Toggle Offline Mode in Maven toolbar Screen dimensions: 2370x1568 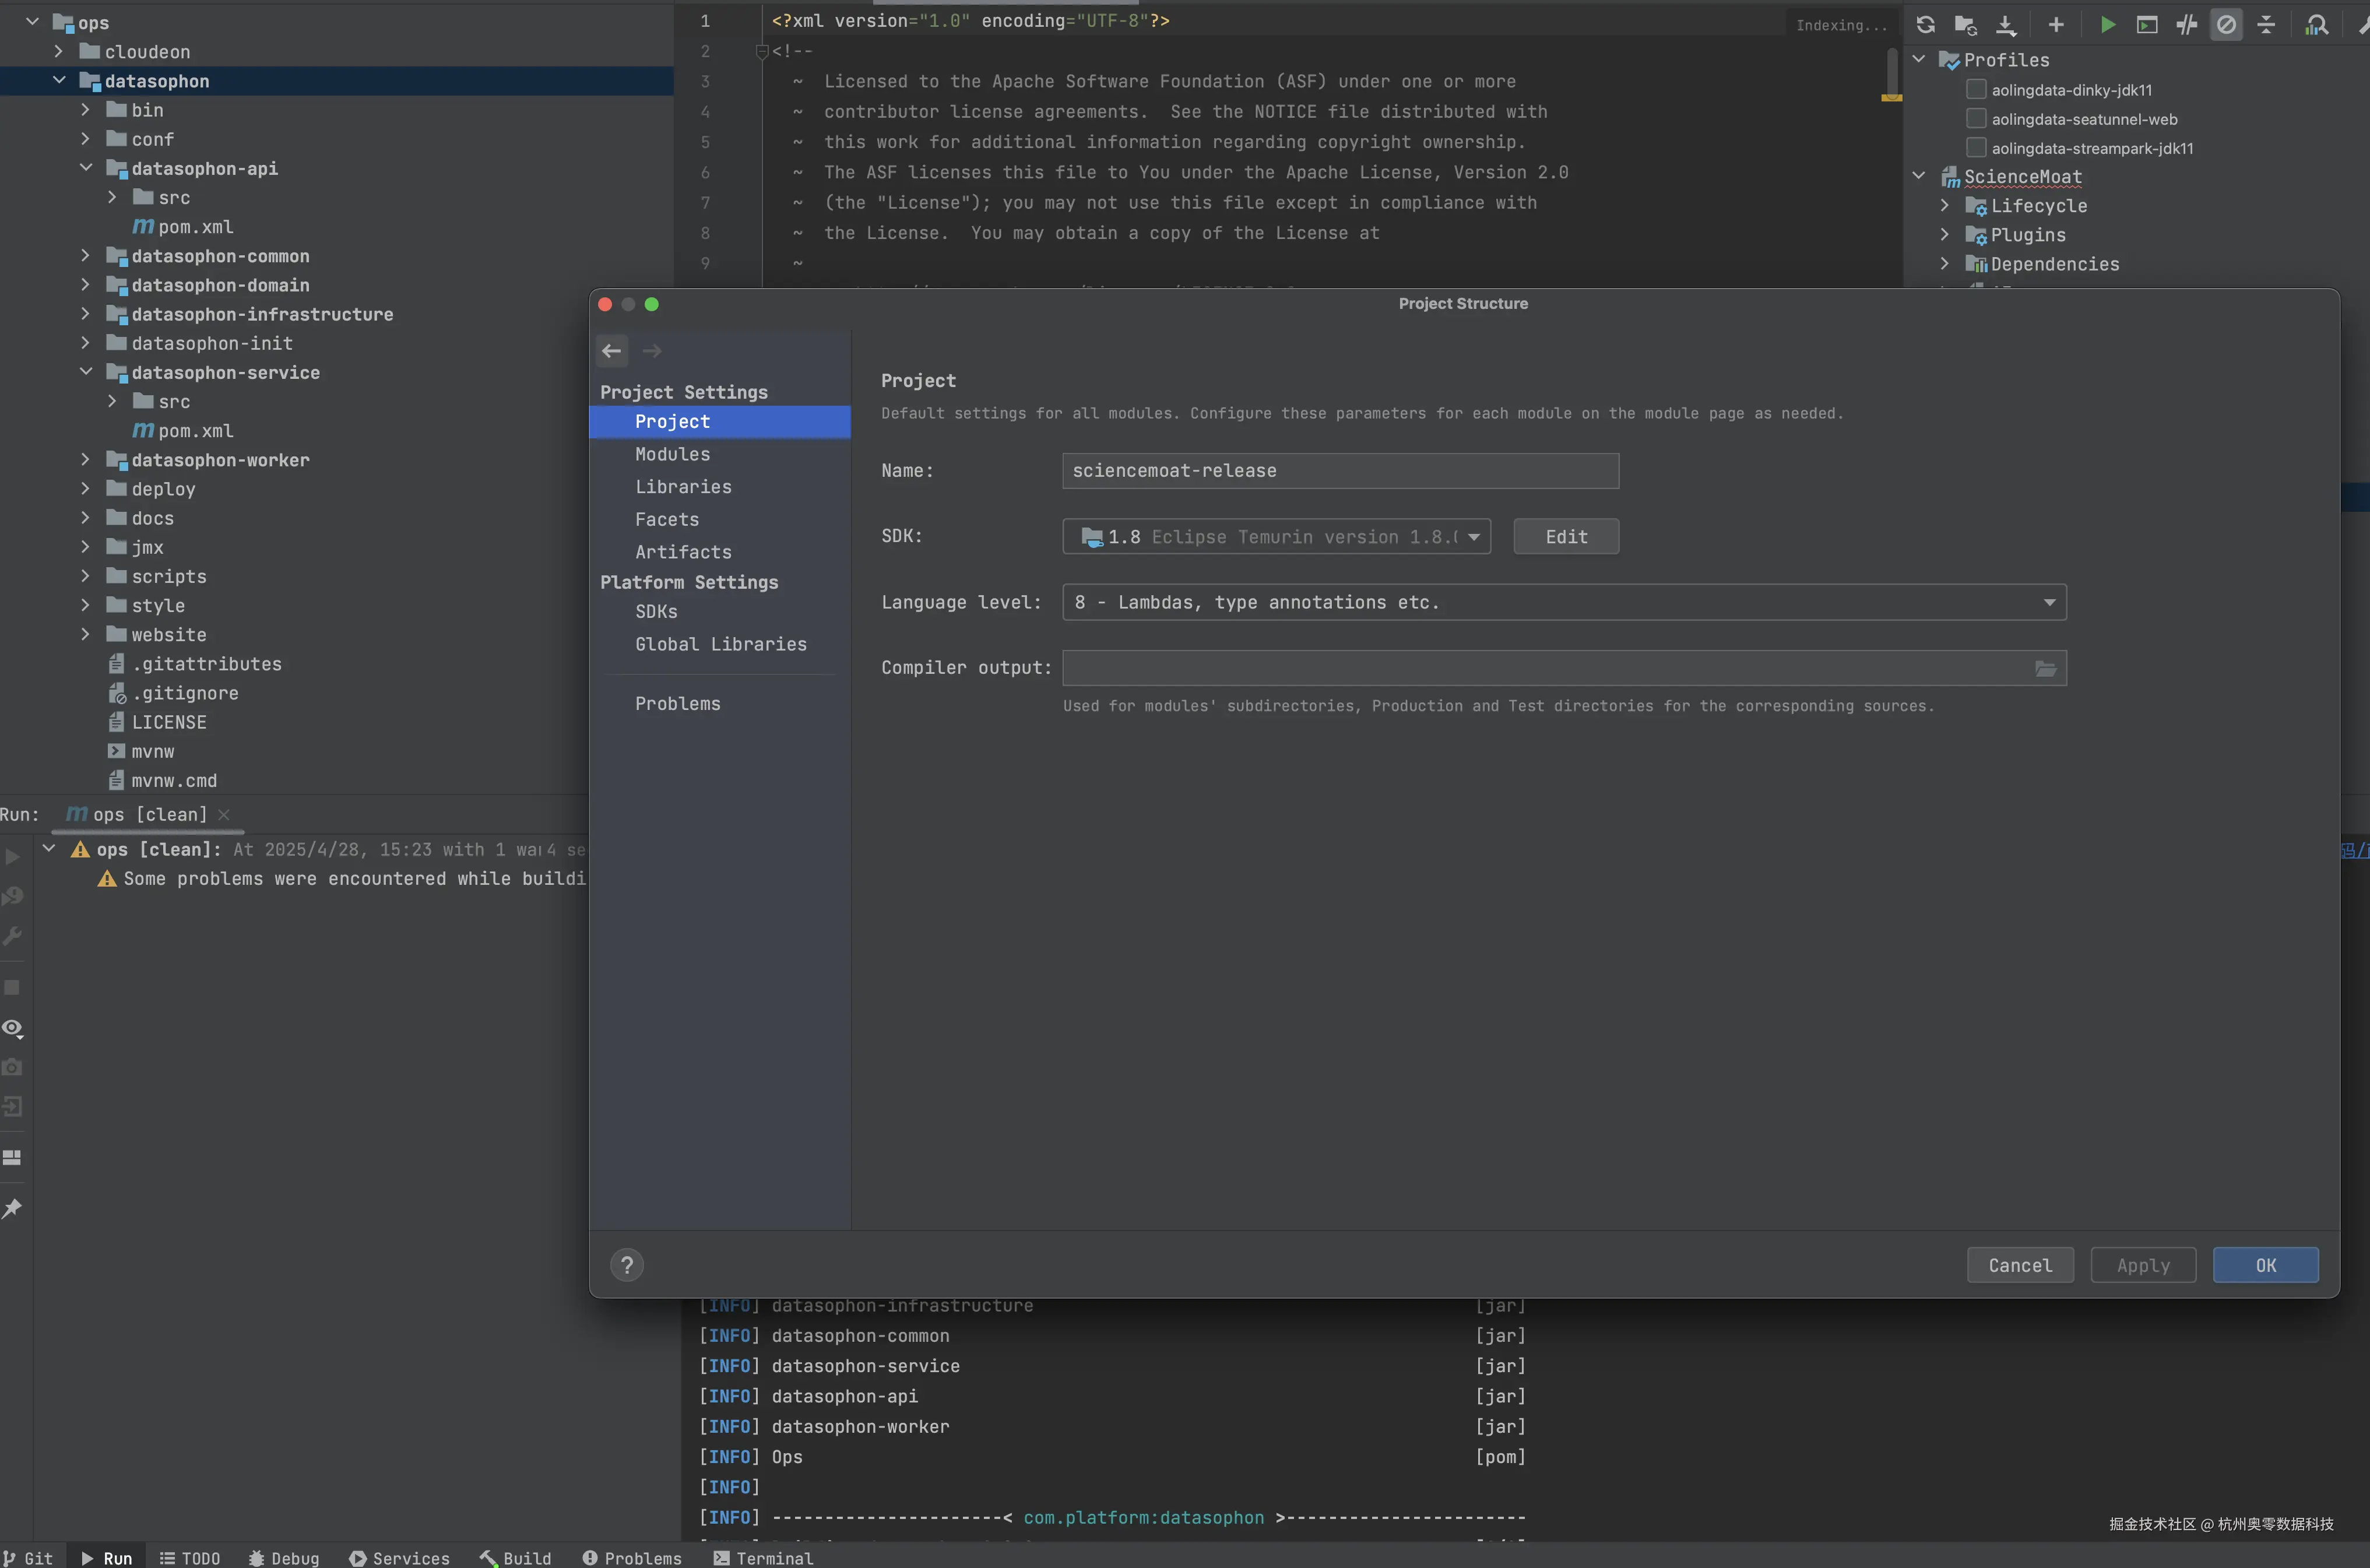(2187, 25)
